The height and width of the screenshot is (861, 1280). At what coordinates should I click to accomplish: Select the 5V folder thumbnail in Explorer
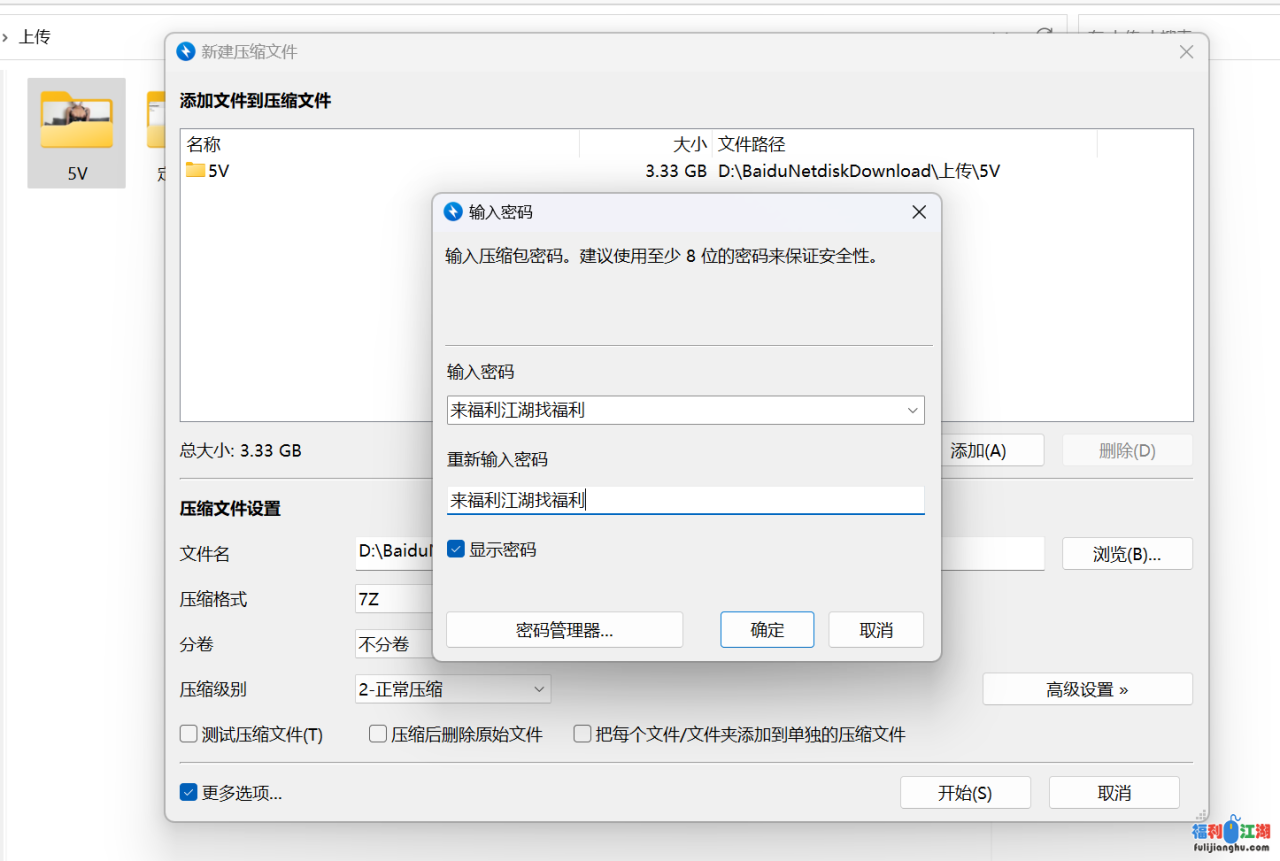(76, 130)
